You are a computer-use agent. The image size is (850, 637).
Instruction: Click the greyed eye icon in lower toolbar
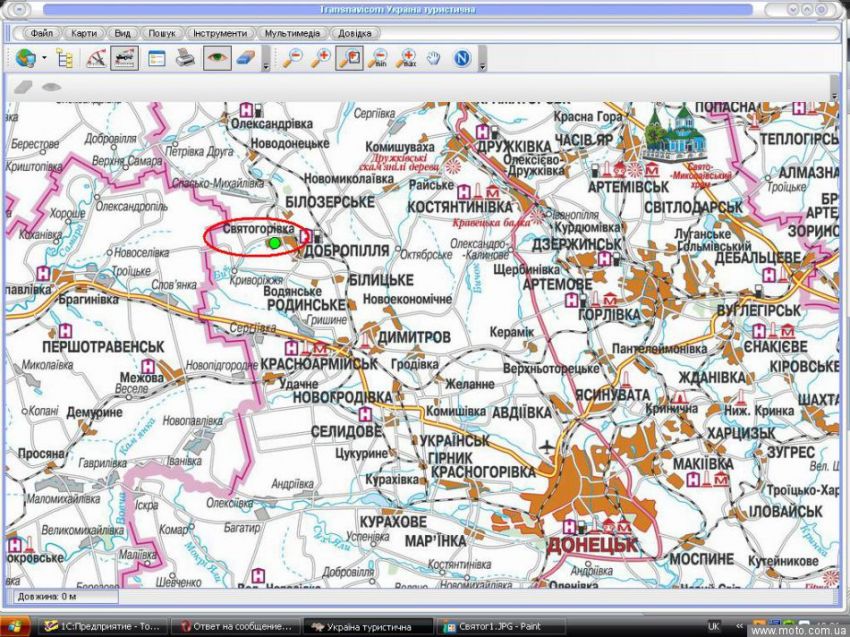51,87
